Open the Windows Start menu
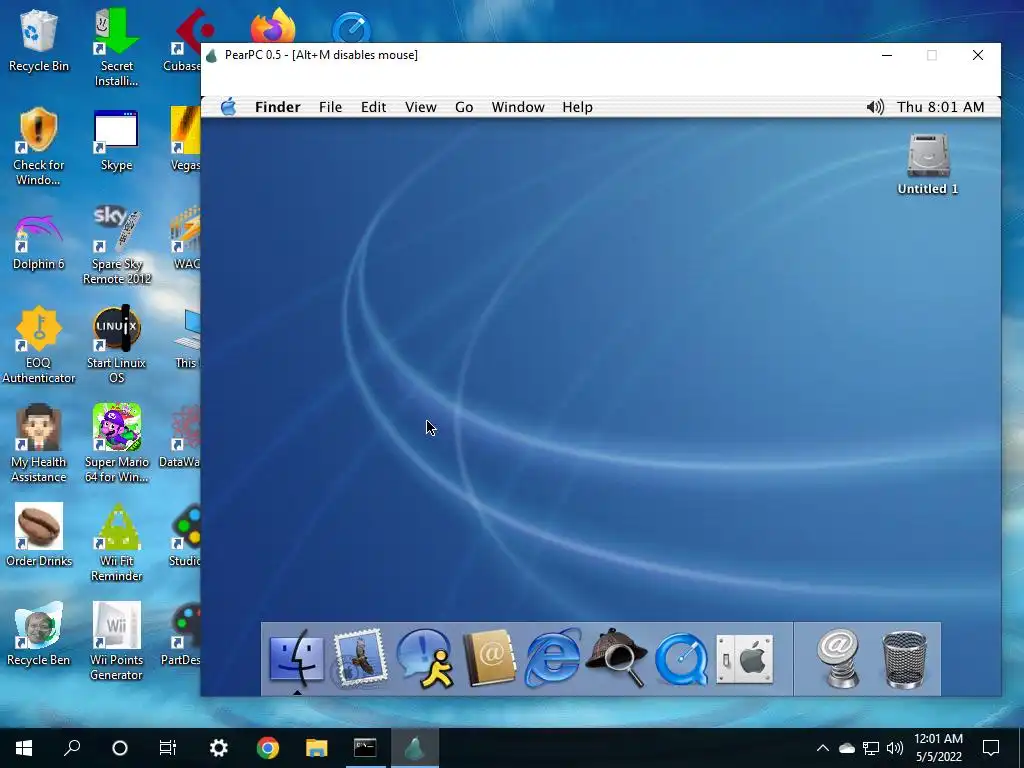The image size is (1024, 768). [x=24, y=748]
